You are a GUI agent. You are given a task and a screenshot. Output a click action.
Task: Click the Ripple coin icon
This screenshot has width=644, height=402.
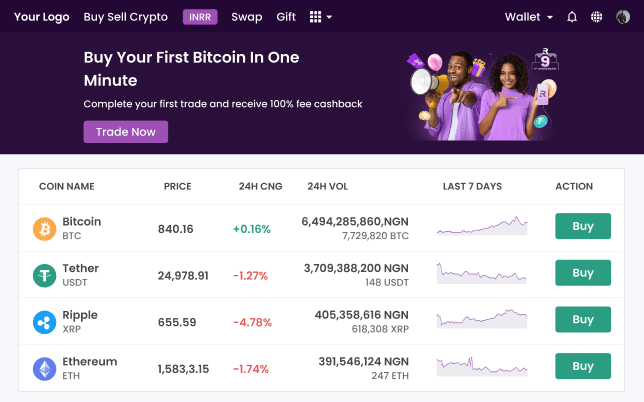pos(44,322)
